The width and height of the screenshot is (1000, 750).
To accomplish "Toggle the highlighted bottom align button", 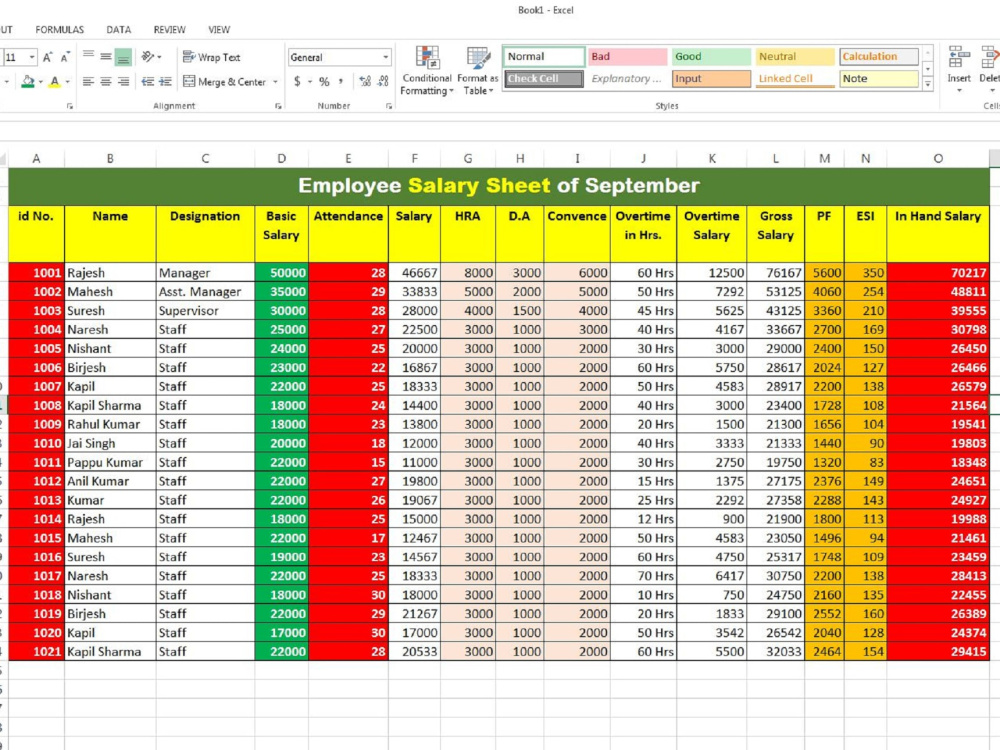I will click(x=123, y=57).
